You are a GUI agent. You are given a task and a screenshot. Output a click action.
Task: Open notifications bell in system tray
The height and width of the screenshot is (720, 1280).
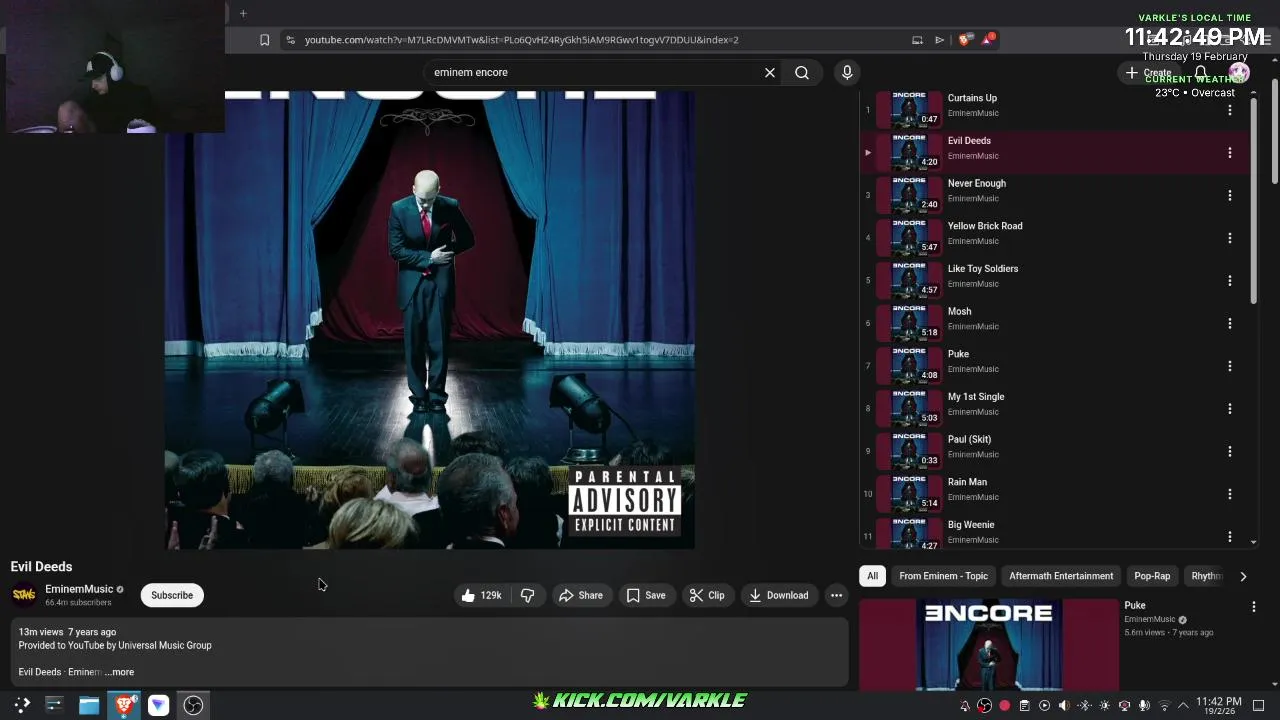pos(965,706)
